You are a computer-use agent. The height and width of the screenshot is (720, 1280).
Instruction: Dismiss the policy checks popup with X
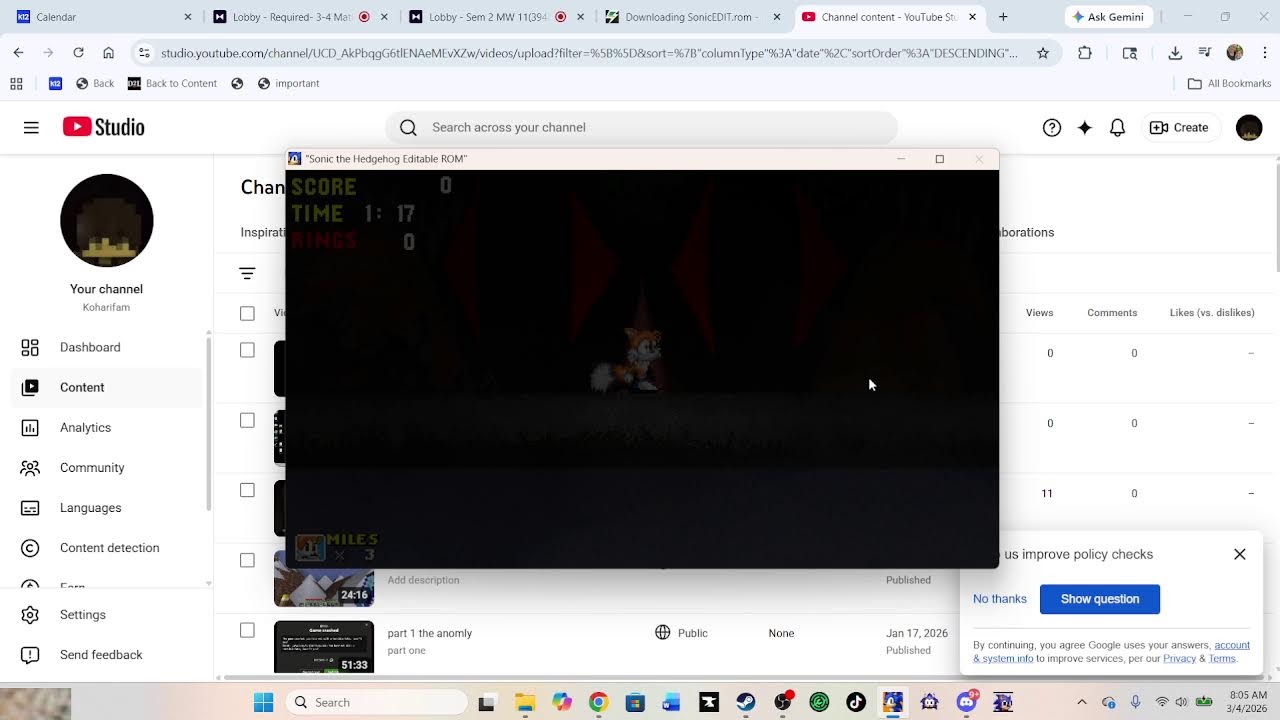point(1240,554)
